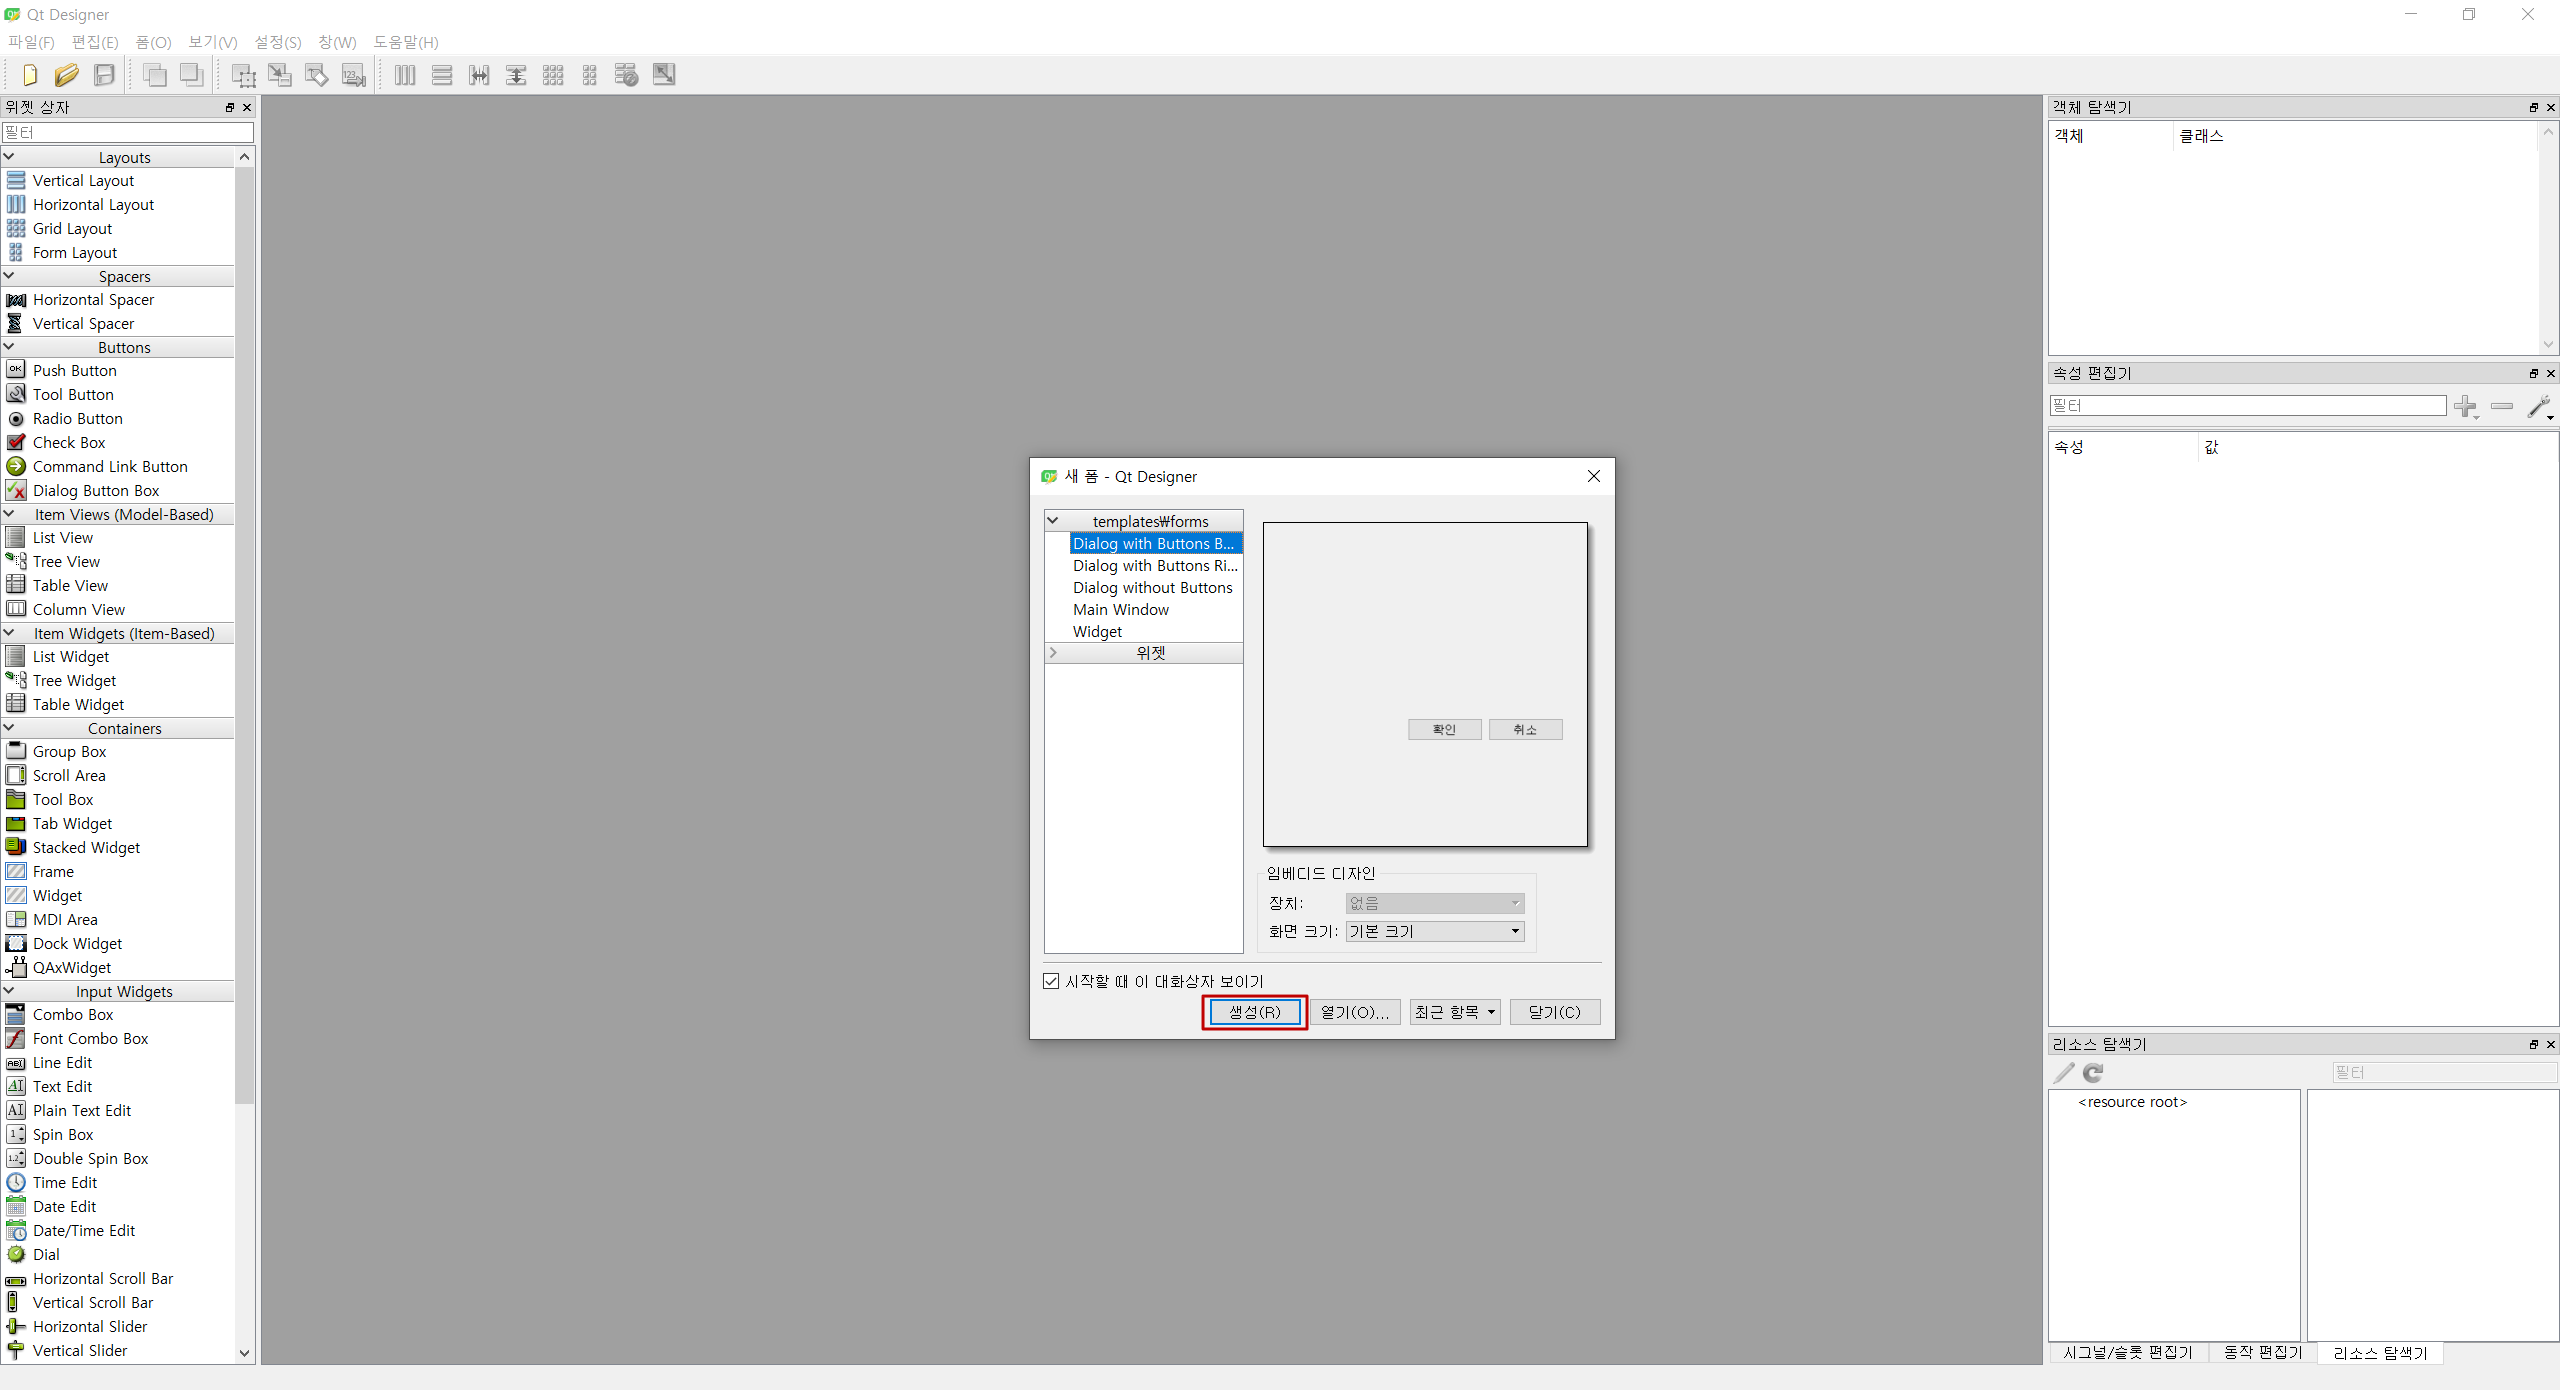
Task: Click the Lay Out in Grid icon
Action: 553,75
